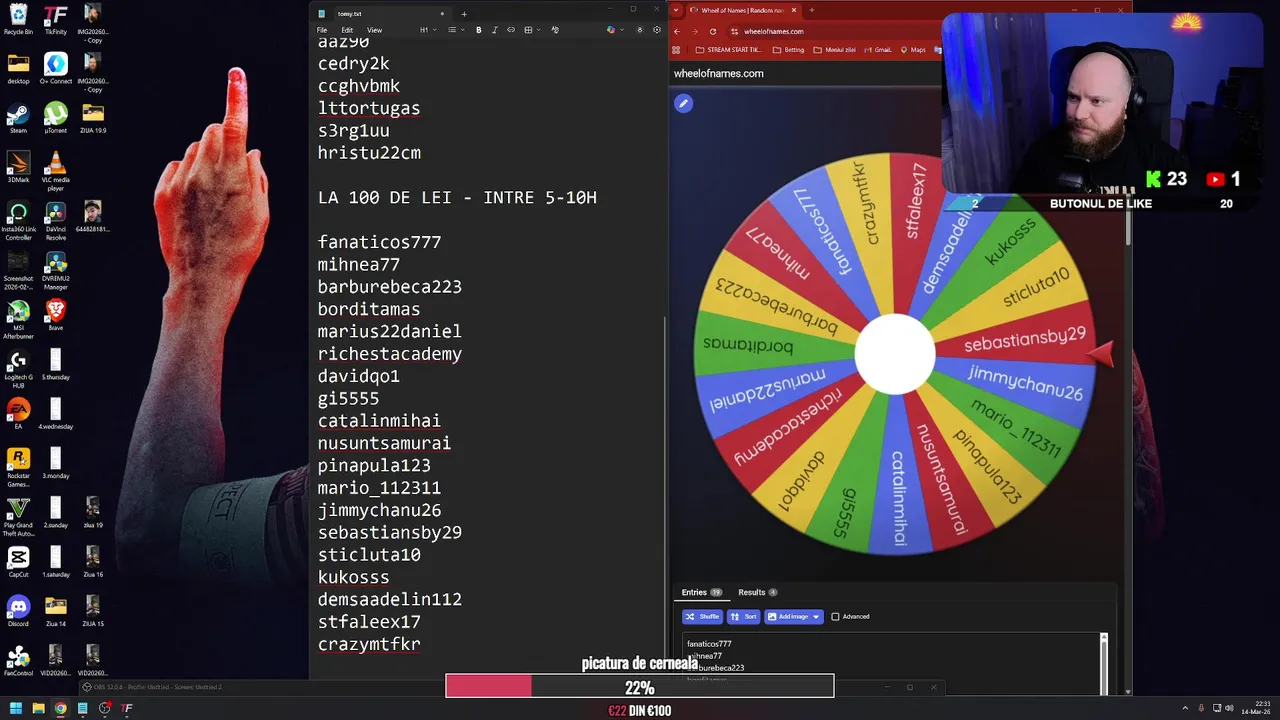Open the browser tab search dropdown
The width and height of the screenshot is (1280, 720).
point(676,10)
